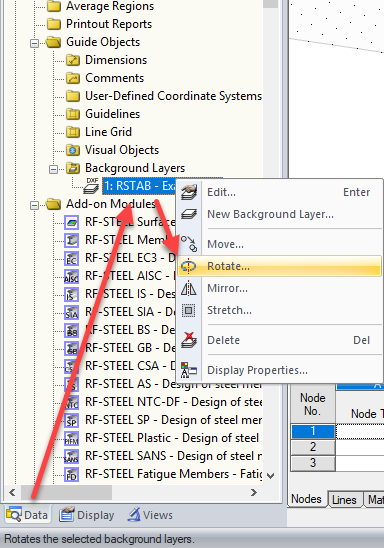Viewport: 384px width, 548px height.
Task: Click the RF-STEEL NTC-DF module icon
Action: click(x=72, y=402)
